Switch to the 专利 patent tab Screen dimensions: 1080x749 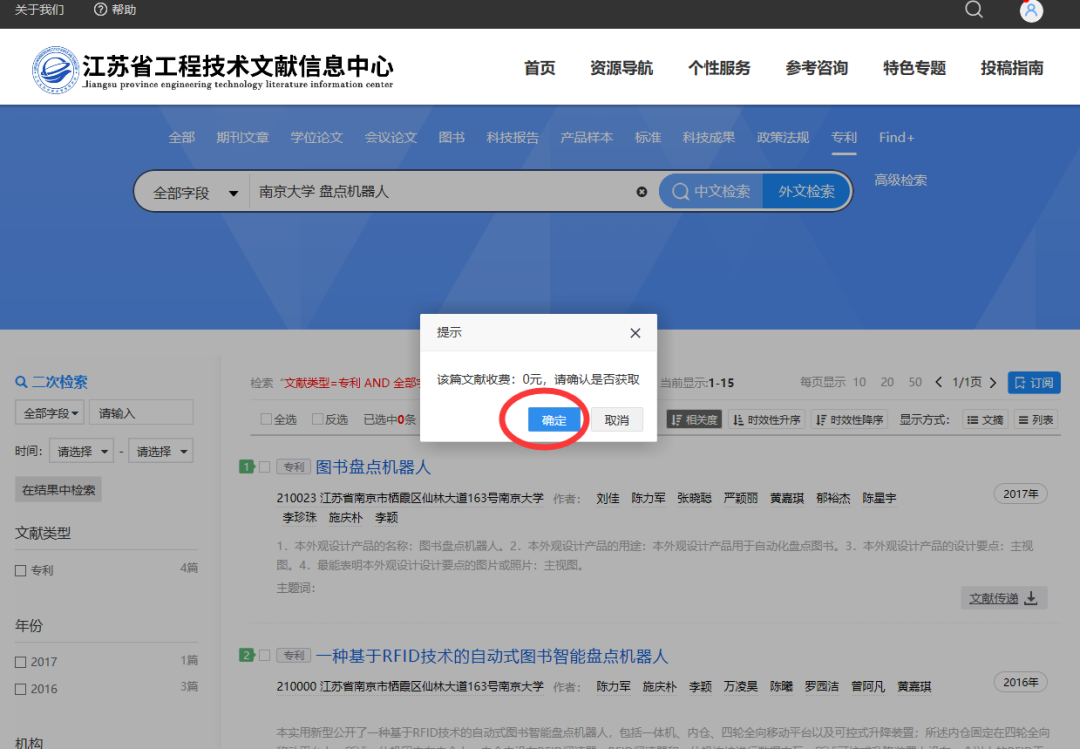pos(843,138)
